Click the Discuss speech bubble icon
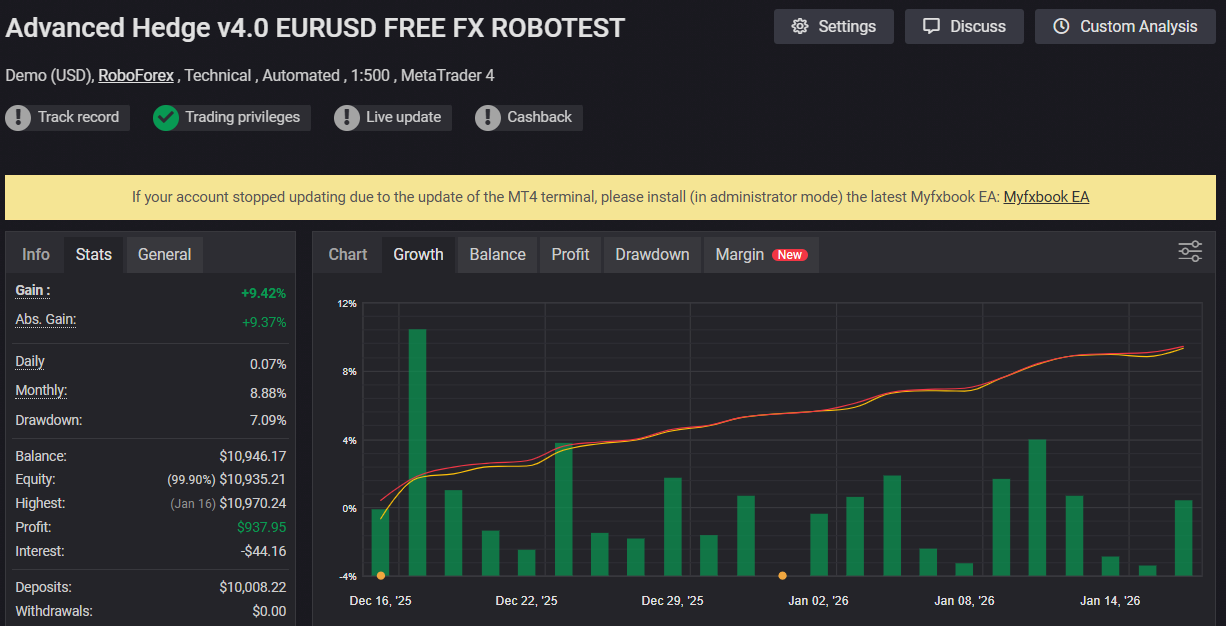 point(931,27)
